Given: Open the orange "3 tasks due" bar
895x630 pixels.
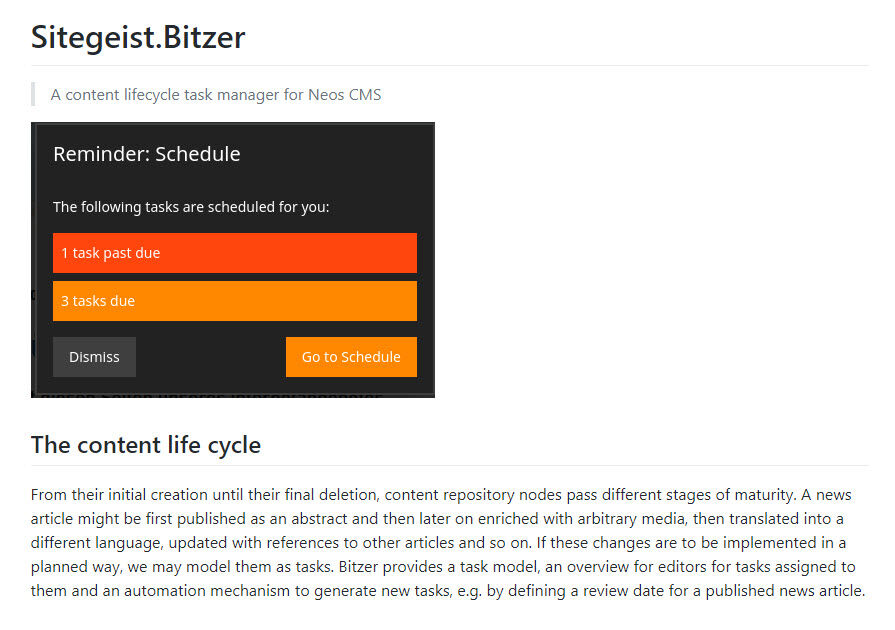Looking at the screenshot, I should pyautogui.click(x=234, y=301).
